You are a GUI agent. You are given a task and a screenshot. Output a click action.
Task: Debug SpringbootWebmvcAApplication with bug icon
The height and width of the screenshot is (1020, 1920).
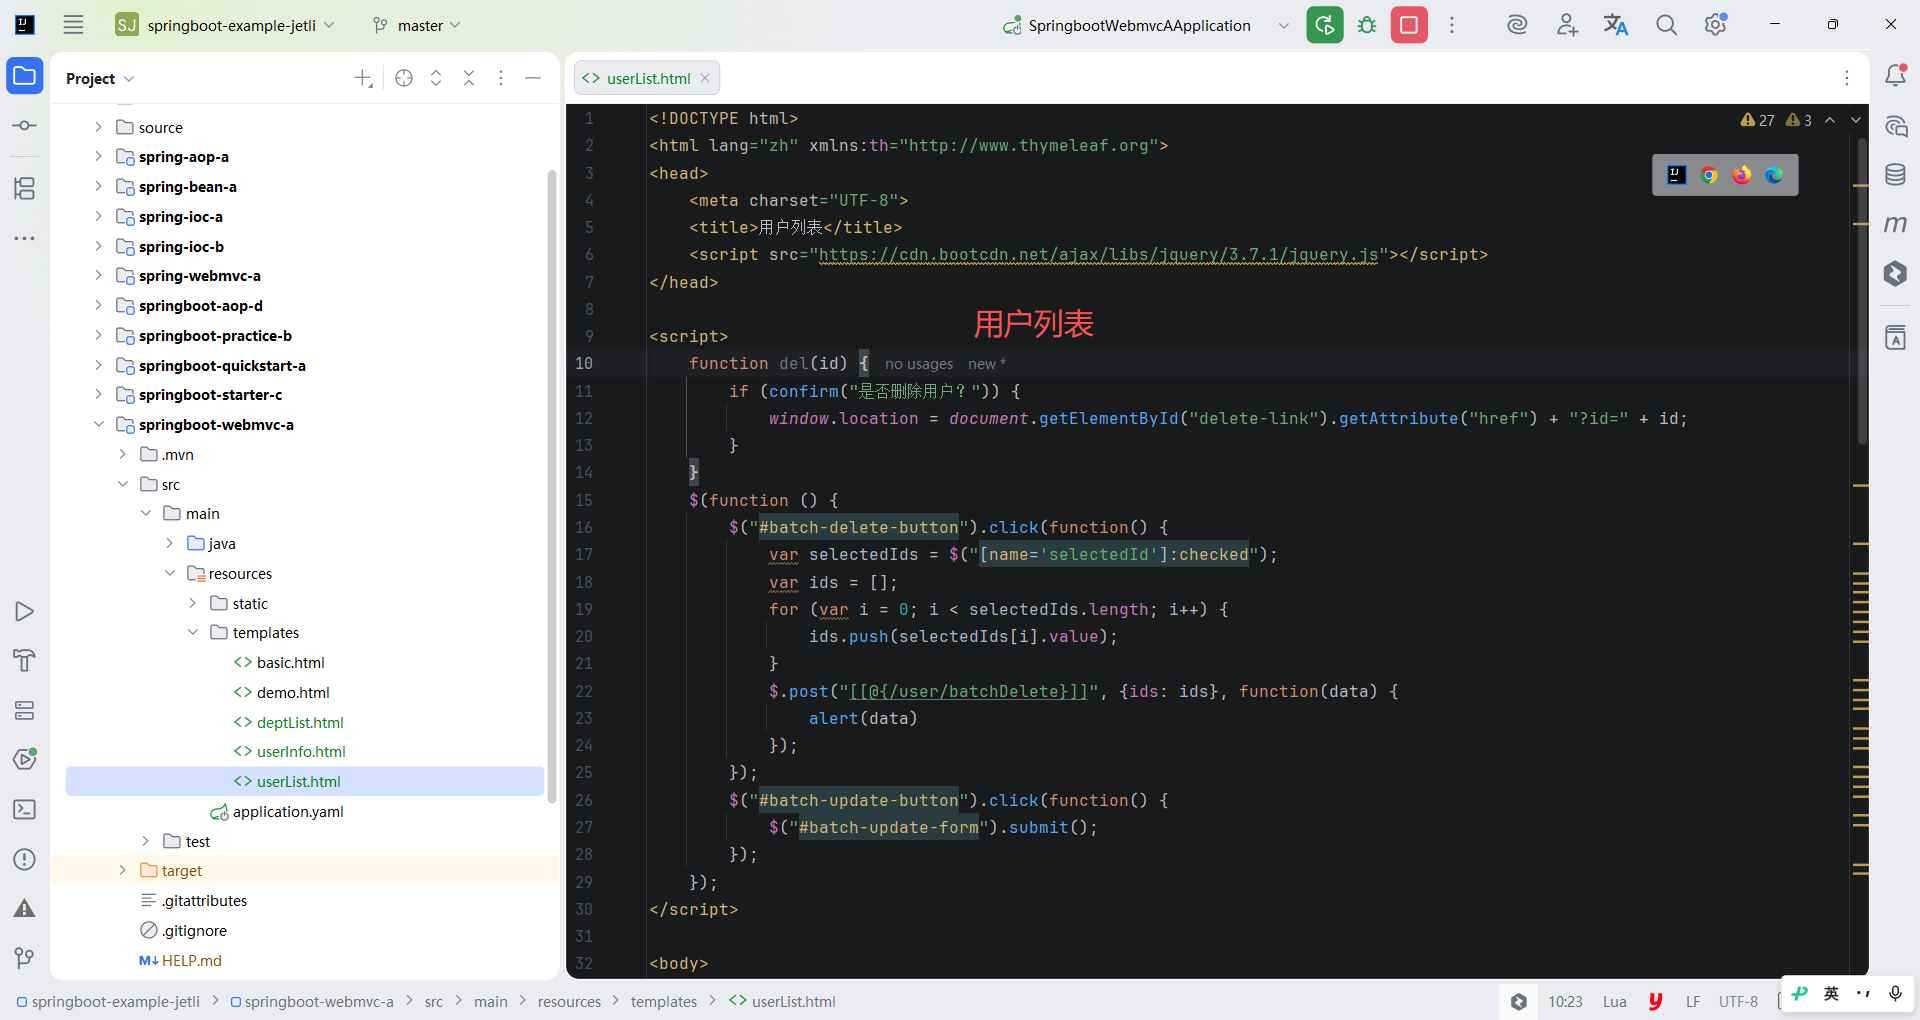pyautogui.click(x=1367, y=25)
